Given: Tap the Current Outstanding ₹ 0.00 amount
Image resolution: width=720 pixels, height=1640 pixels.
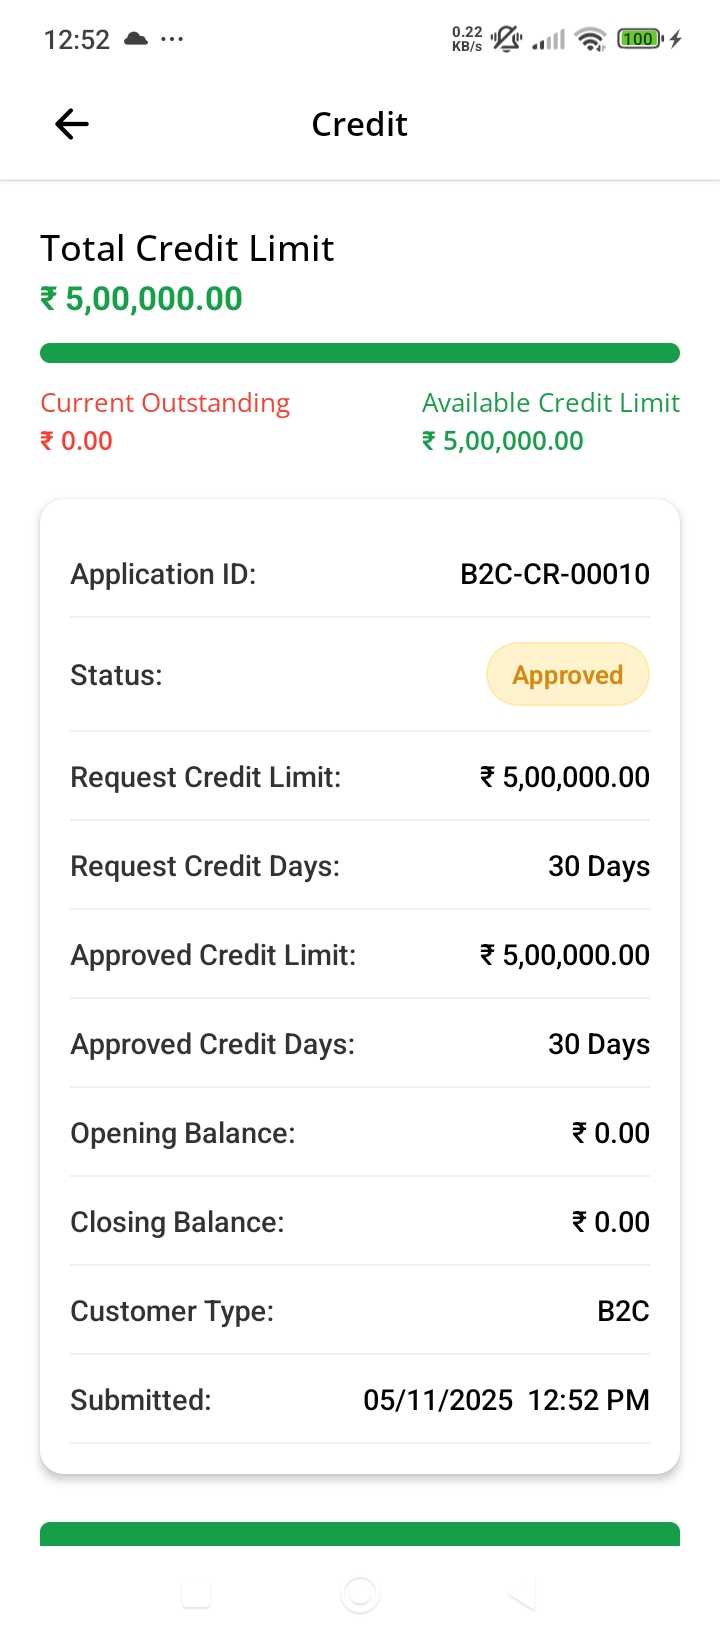Looking at the screenshot, I should click(76, 441).
